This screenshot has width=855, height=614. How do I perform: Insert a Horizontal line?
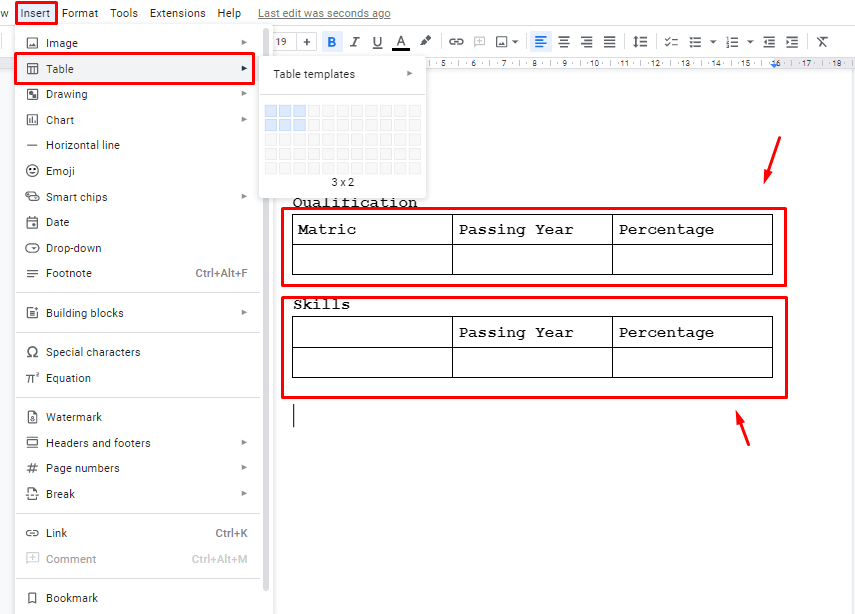[137, 145]
